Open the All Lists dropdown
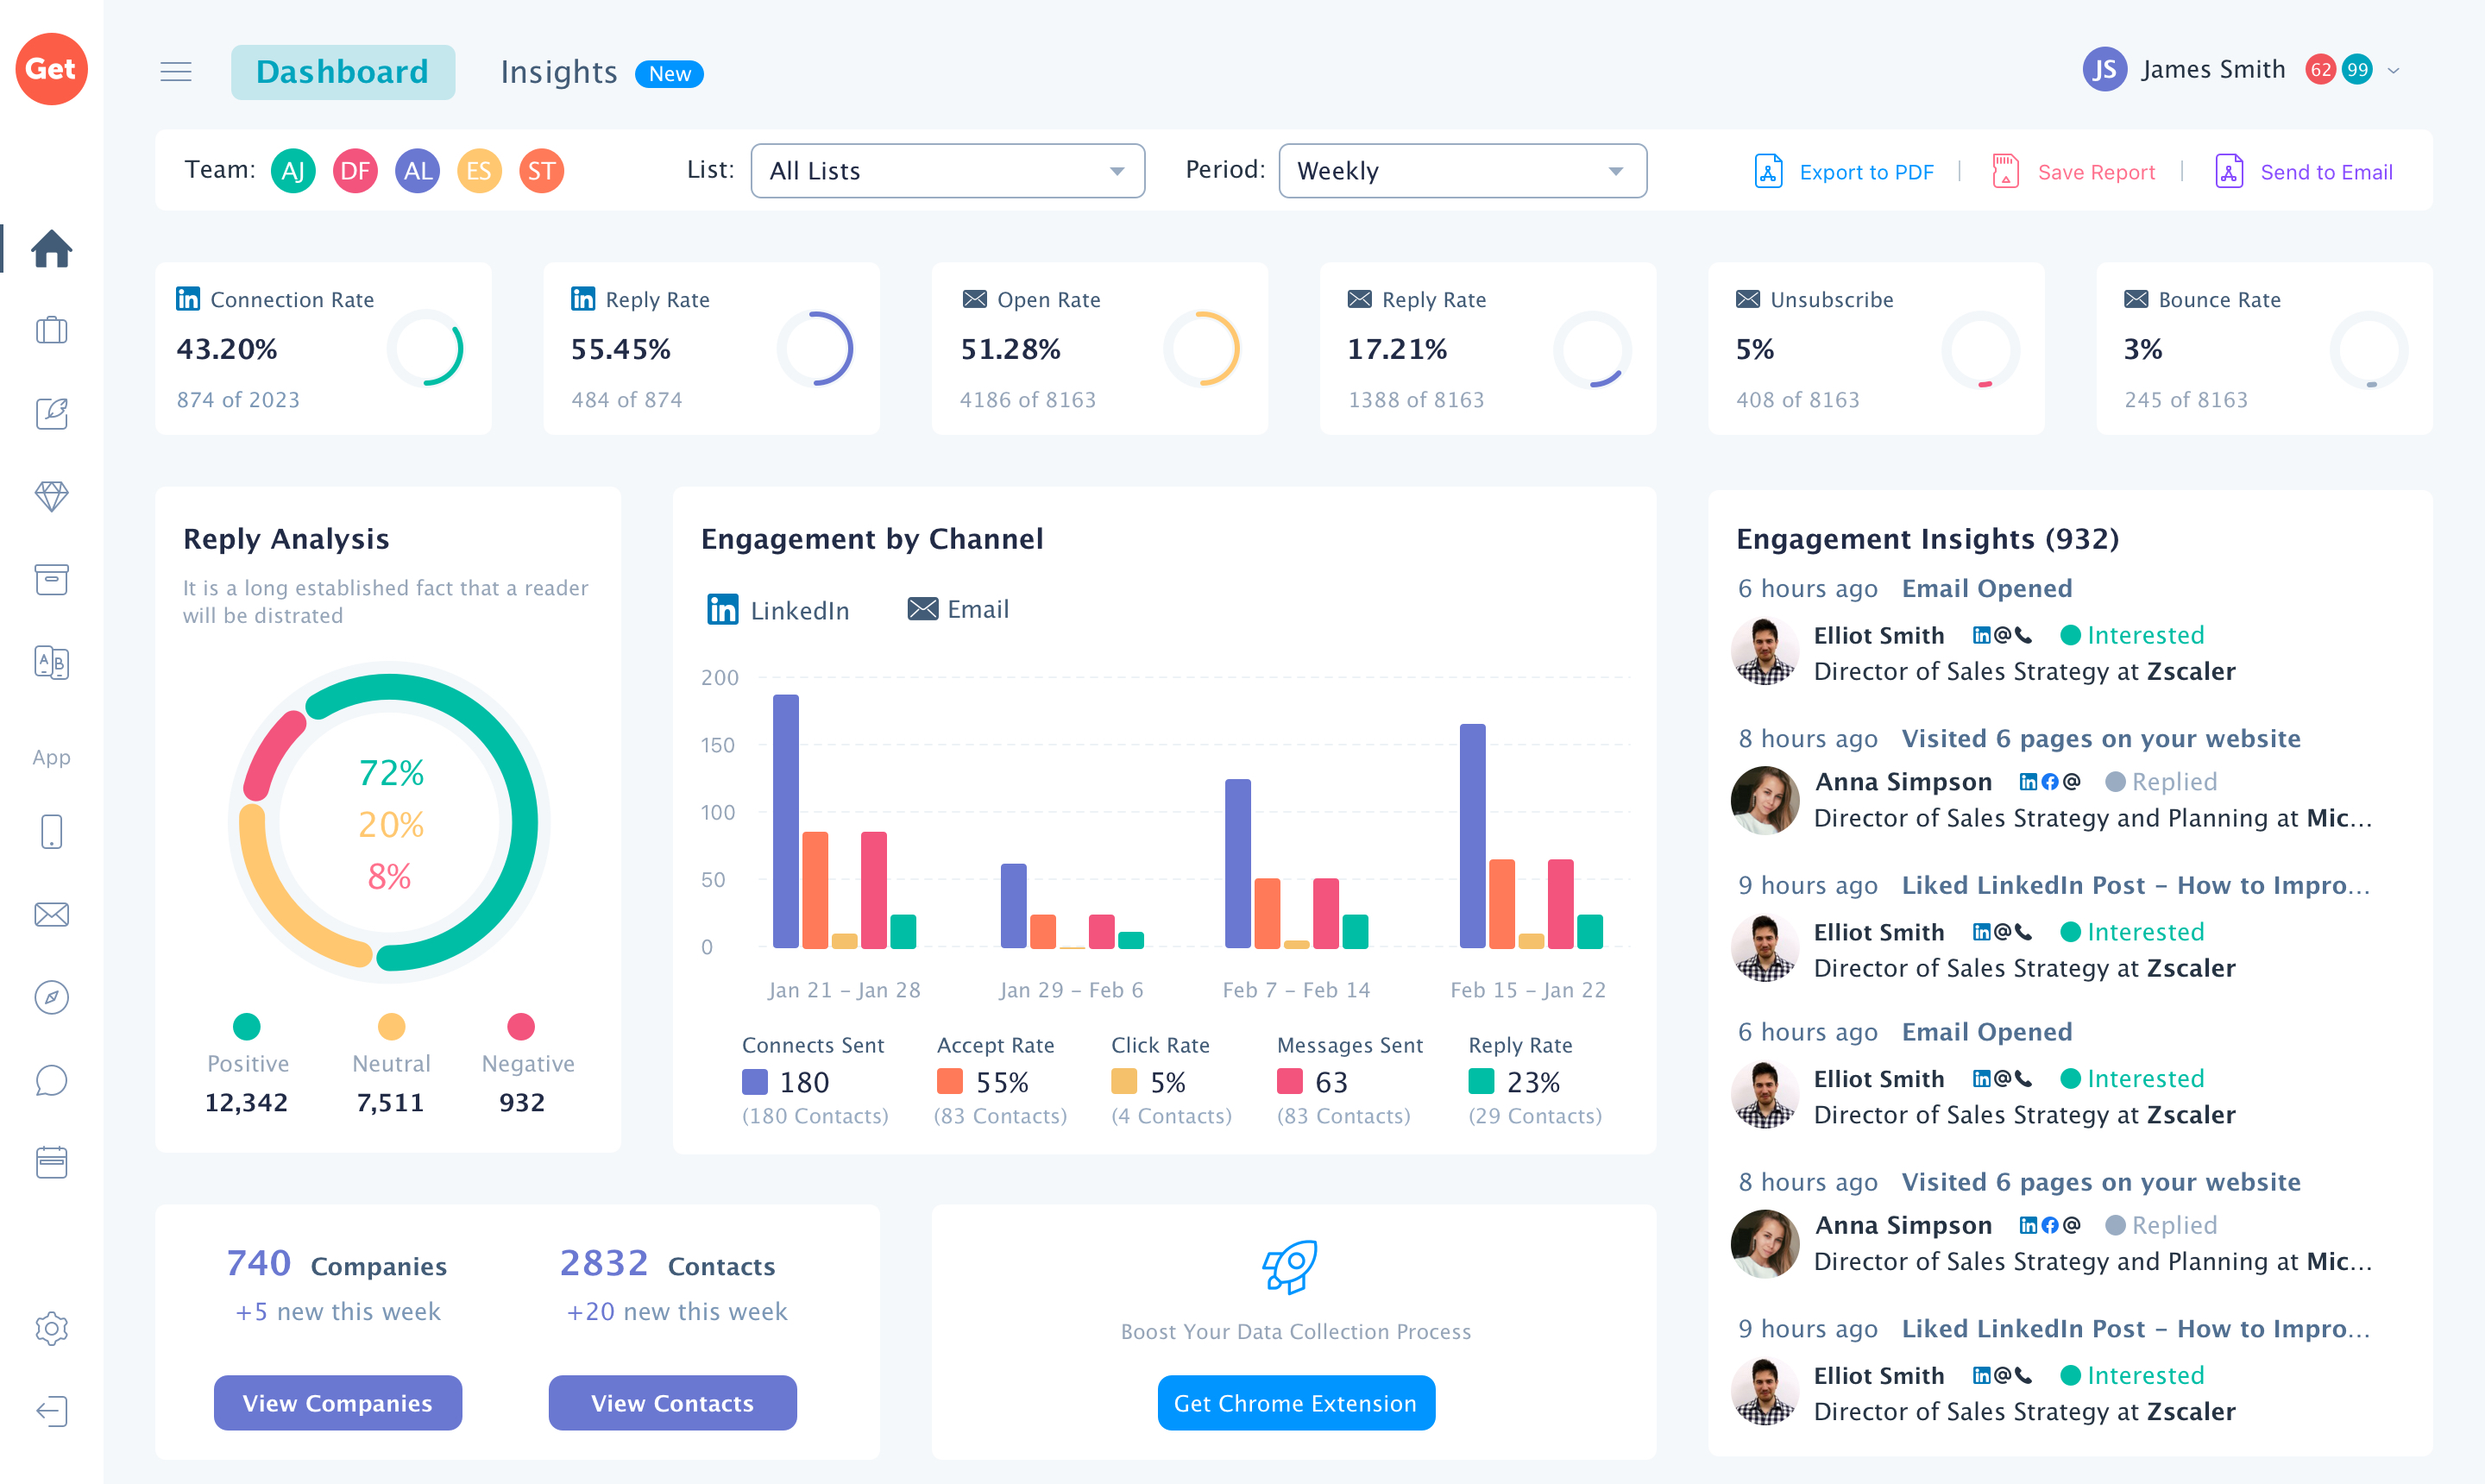Image resolution: width=2485 pixels, height=1484 pixels. click(947, 170)
